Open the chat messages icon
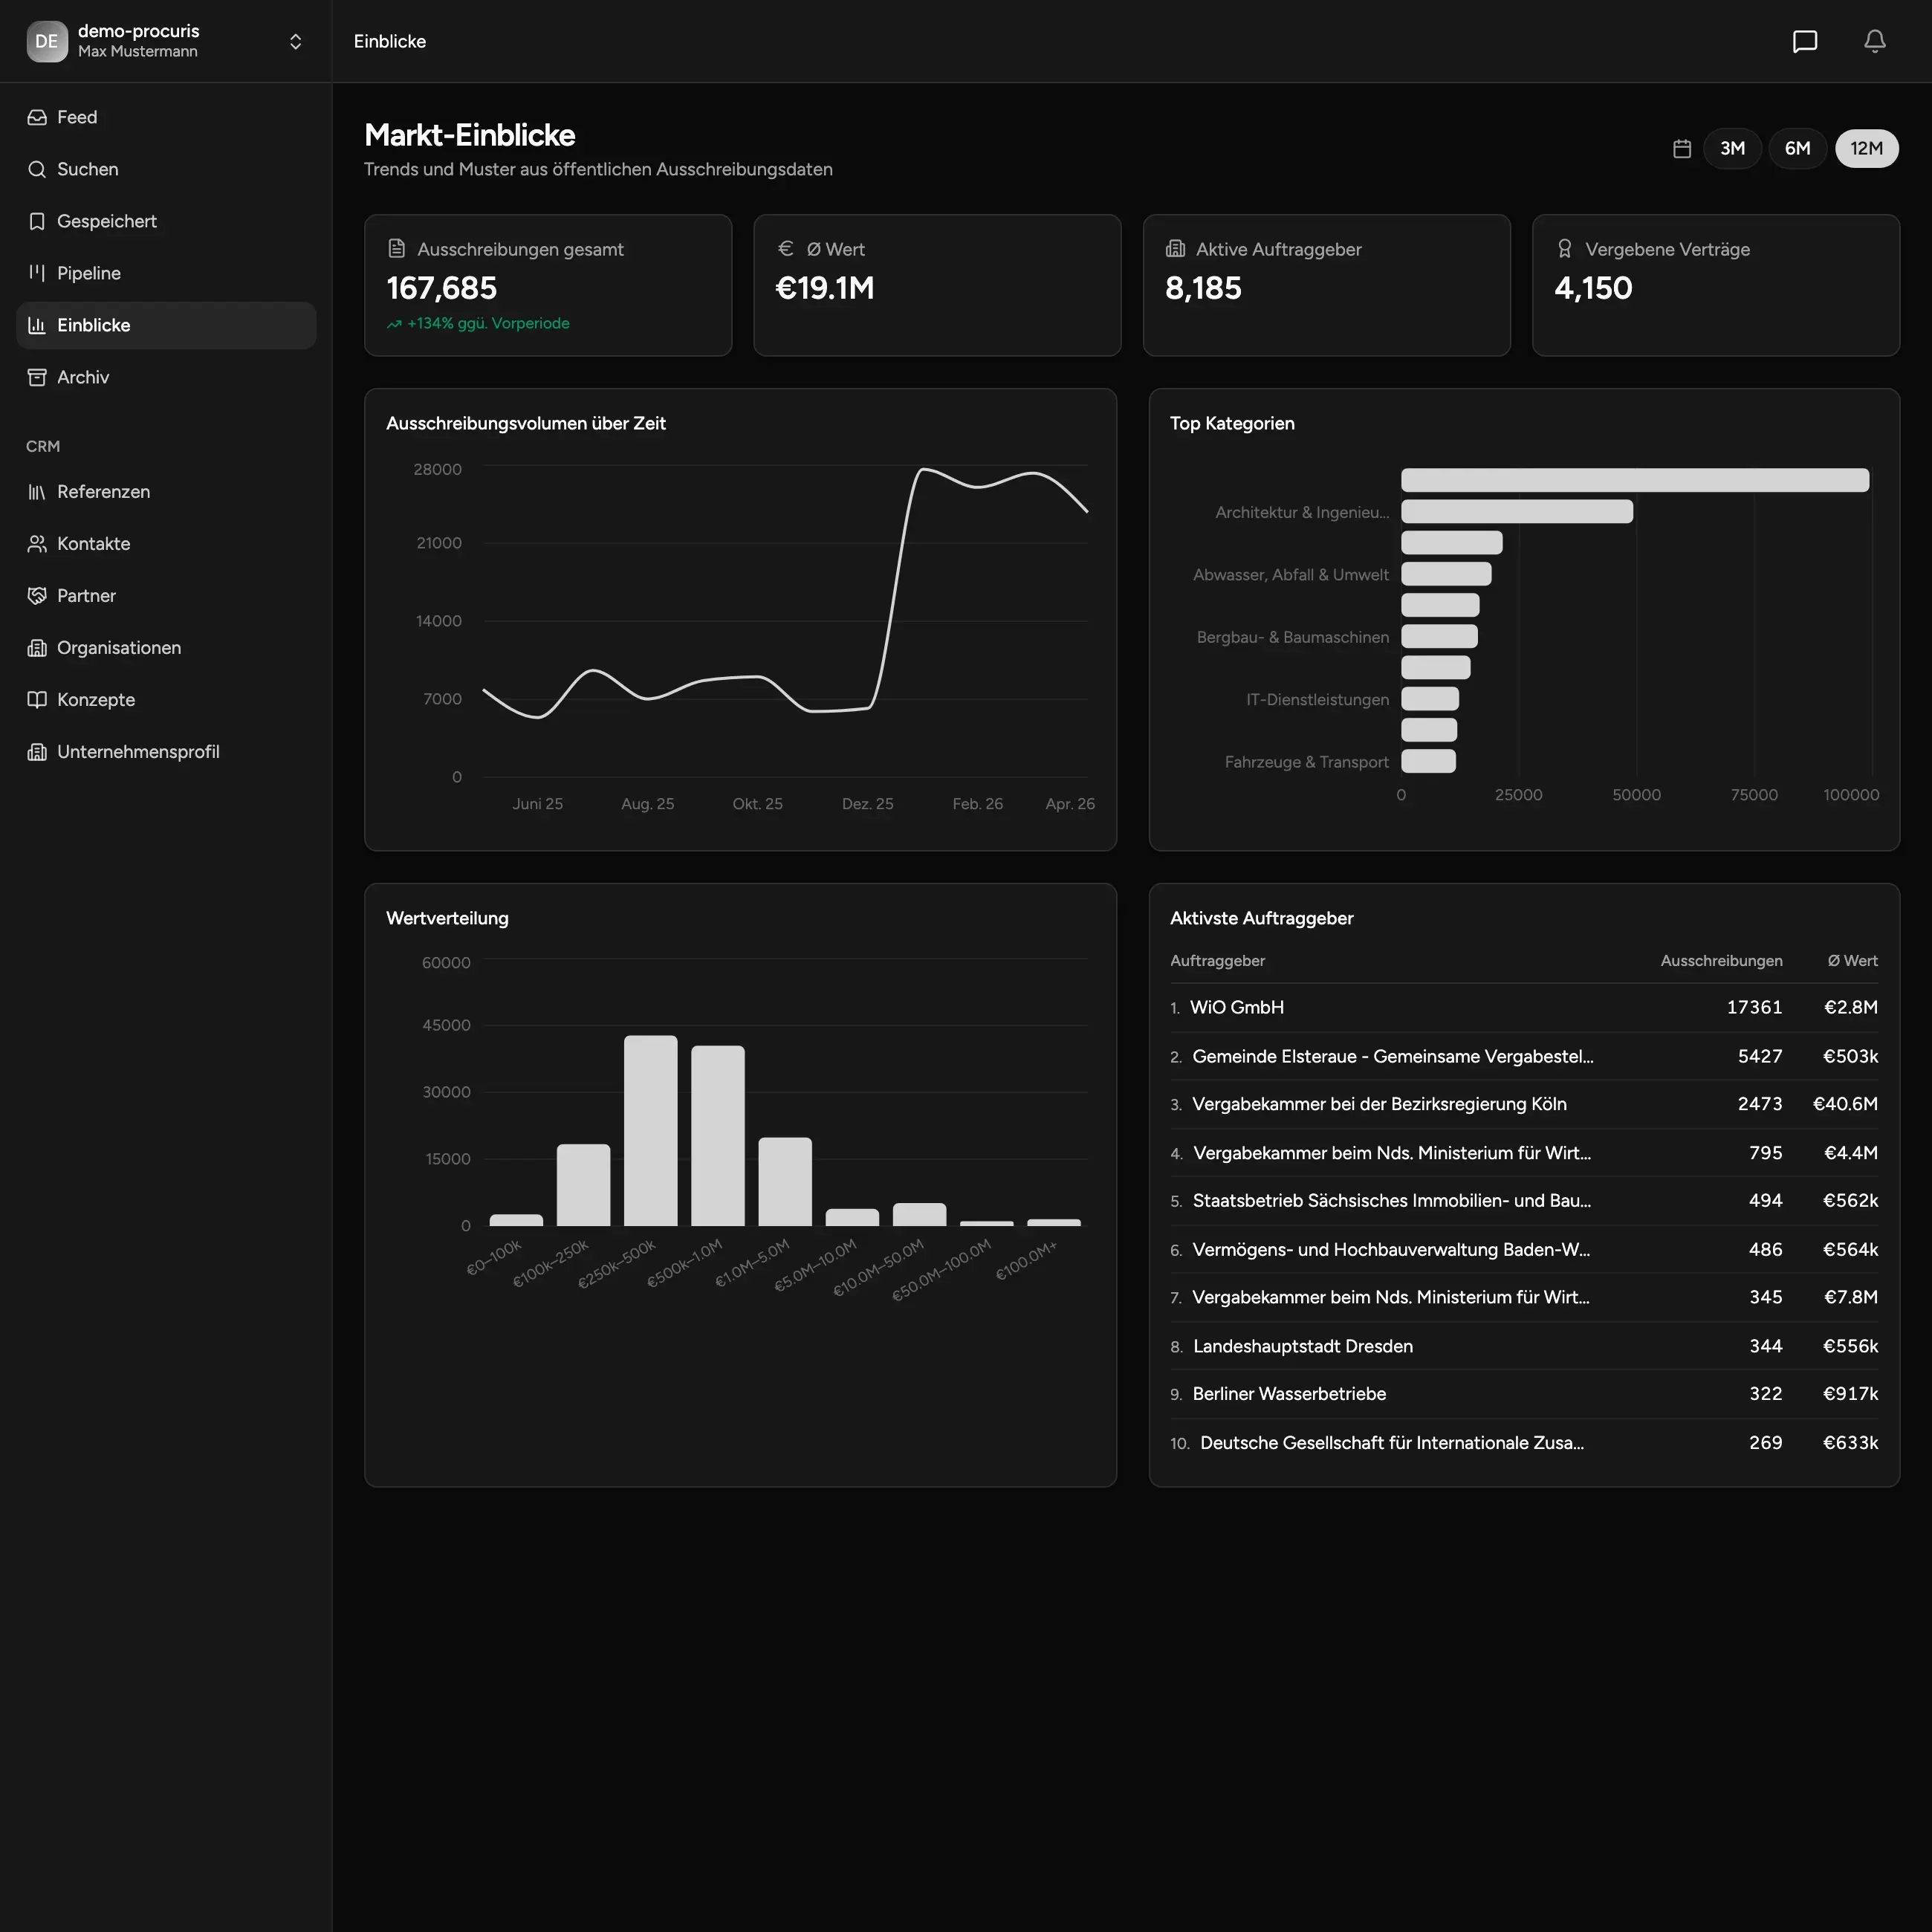The width and height of the screenshot is (1932, 1932). click(1804, 41)
